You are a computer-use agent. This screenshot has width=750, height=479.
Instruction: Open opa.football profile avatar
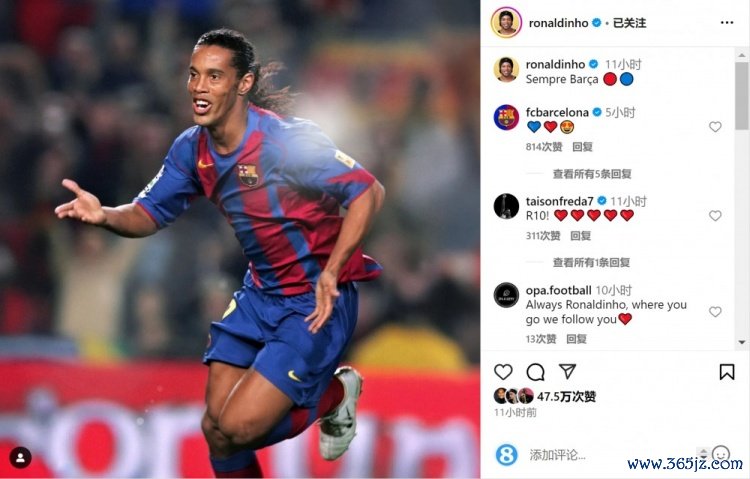[506, 295]
